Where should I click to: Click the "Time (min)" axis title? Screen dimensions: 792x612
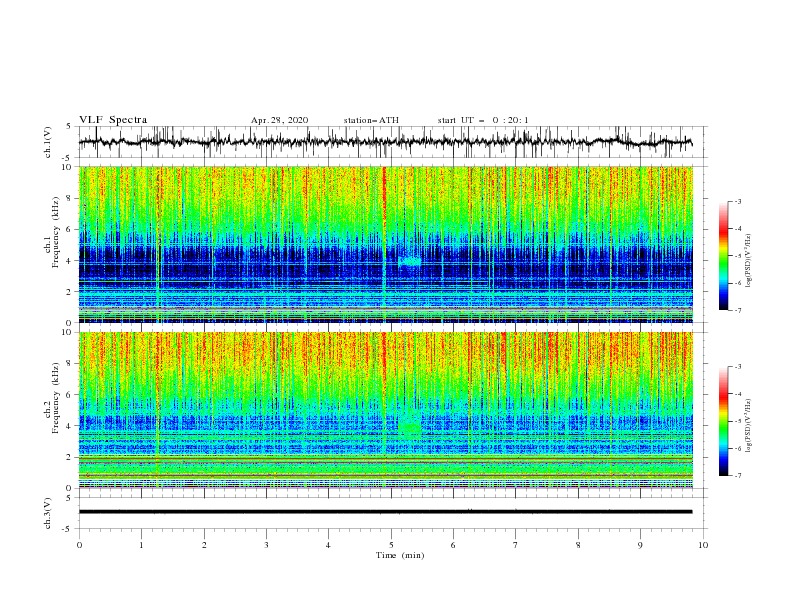coord(400,555)
